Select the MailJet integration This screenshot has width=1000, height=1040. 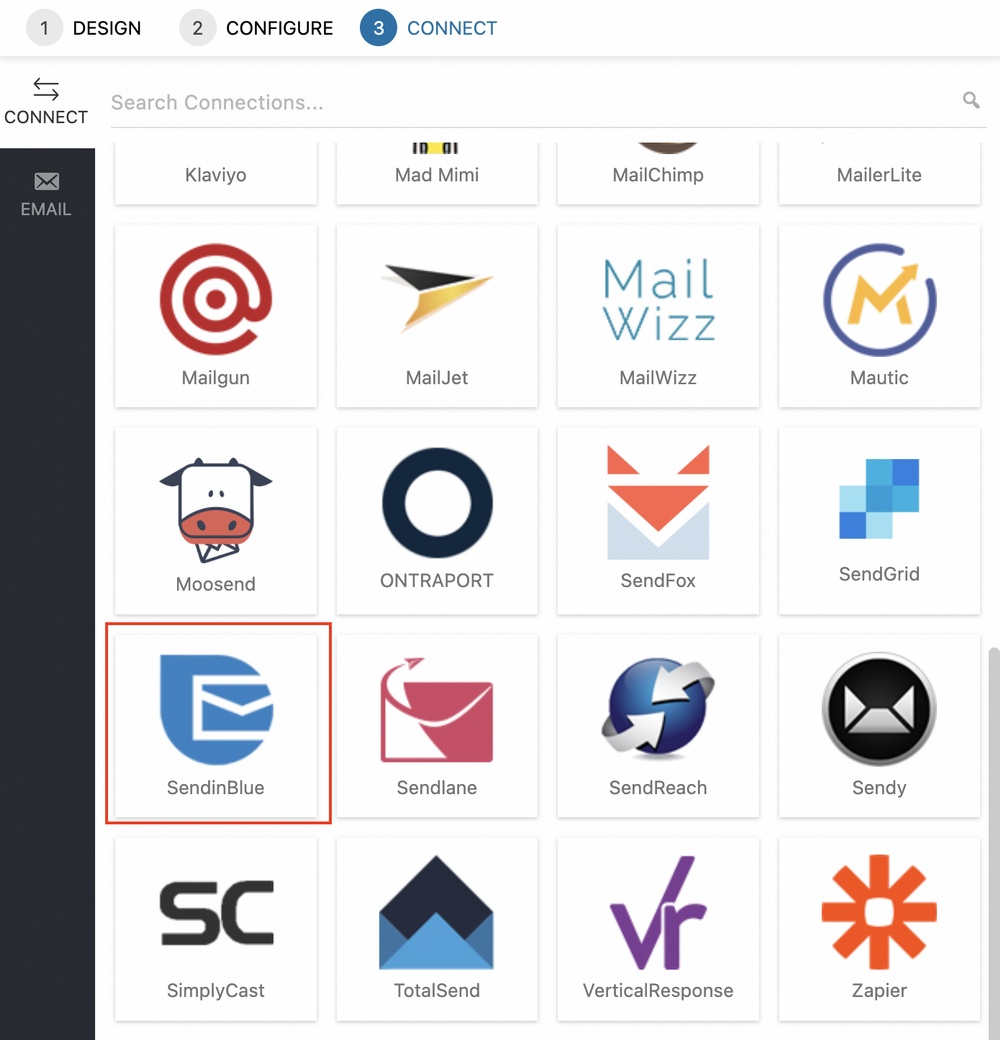[437, 315]
